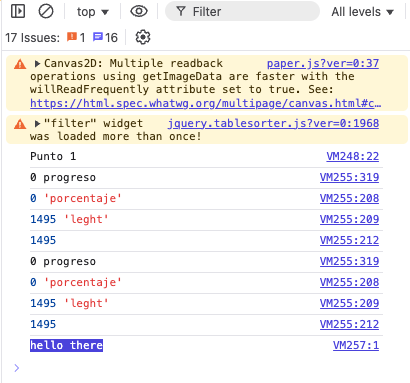Open the html.spec.whatwg.org canvas link
Image resolution: width=410 pixels, height=383 pixels.
206,103
